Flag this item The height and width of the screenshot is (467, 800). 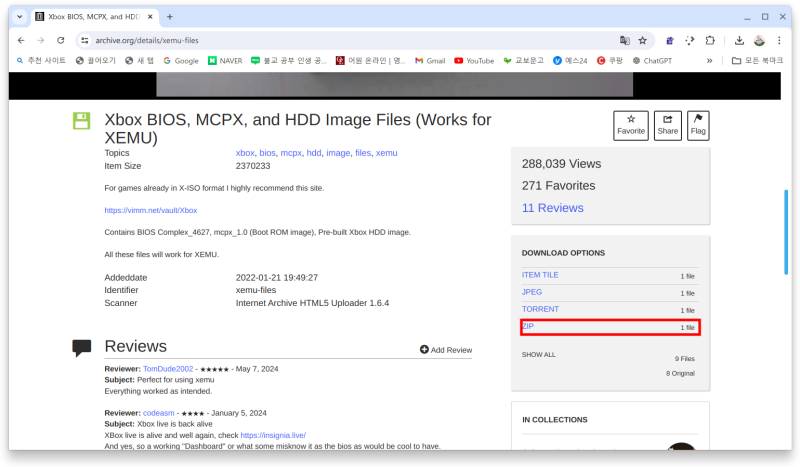tap(698, 126)
